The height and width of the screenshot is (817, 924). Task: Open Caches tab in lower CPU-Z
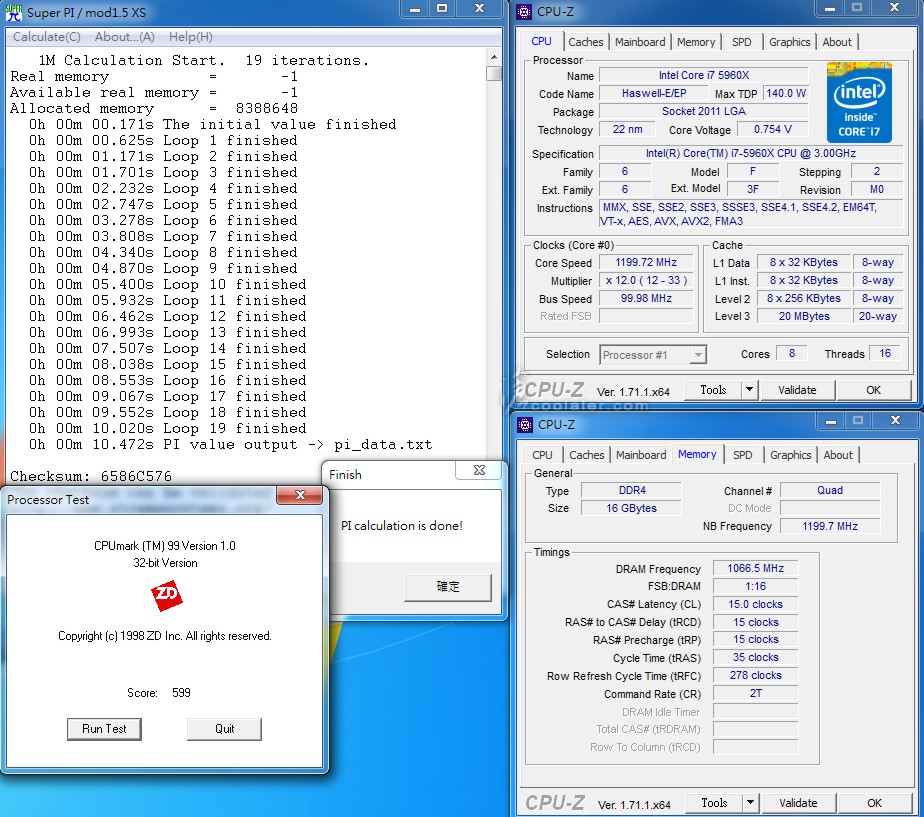586,455
